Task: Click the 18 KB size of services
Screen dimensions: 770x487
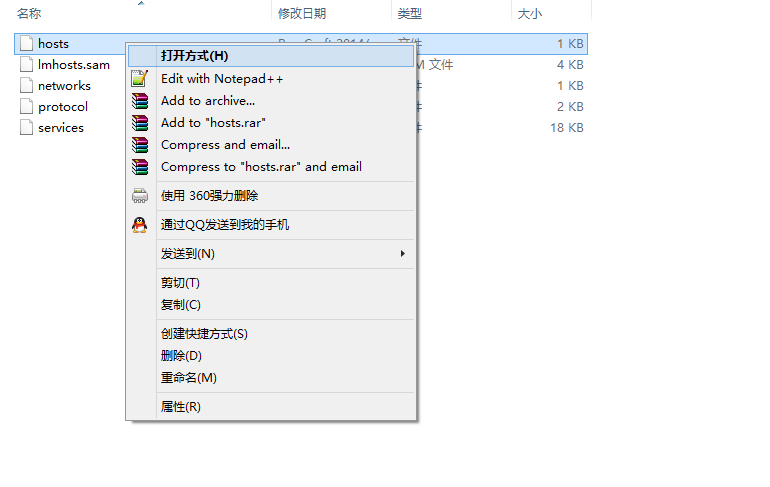Action: pos(567,128)
